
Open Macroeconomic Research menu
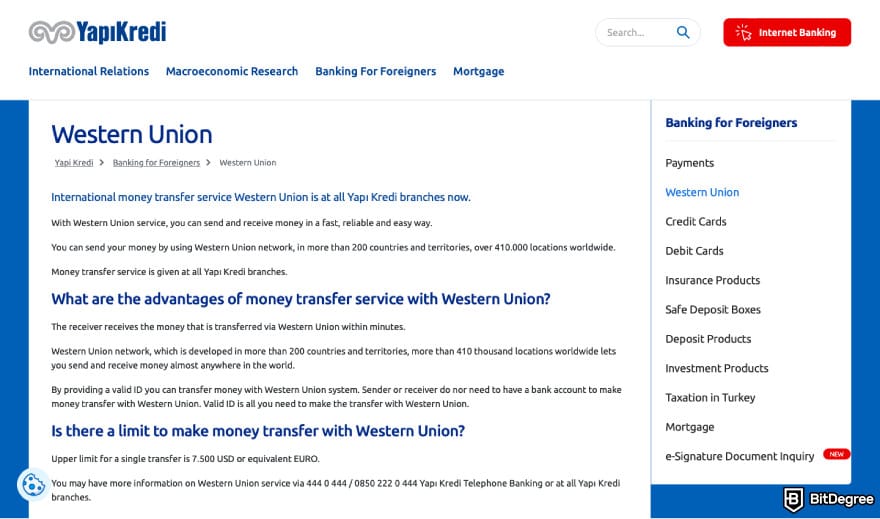coord(232,71)
